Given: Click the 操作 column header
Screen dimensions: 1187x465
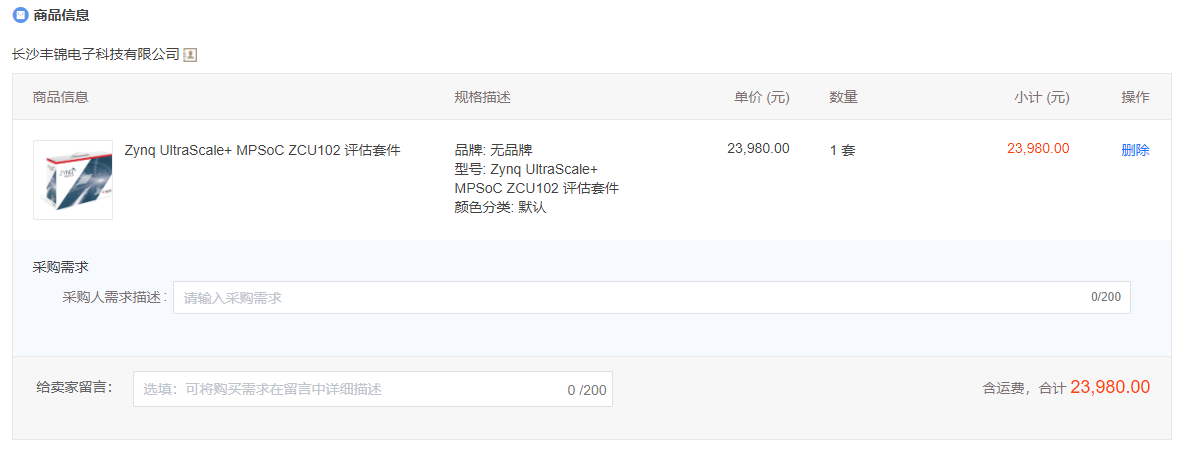Looking at the screenshot, I should click(1136, 97).
